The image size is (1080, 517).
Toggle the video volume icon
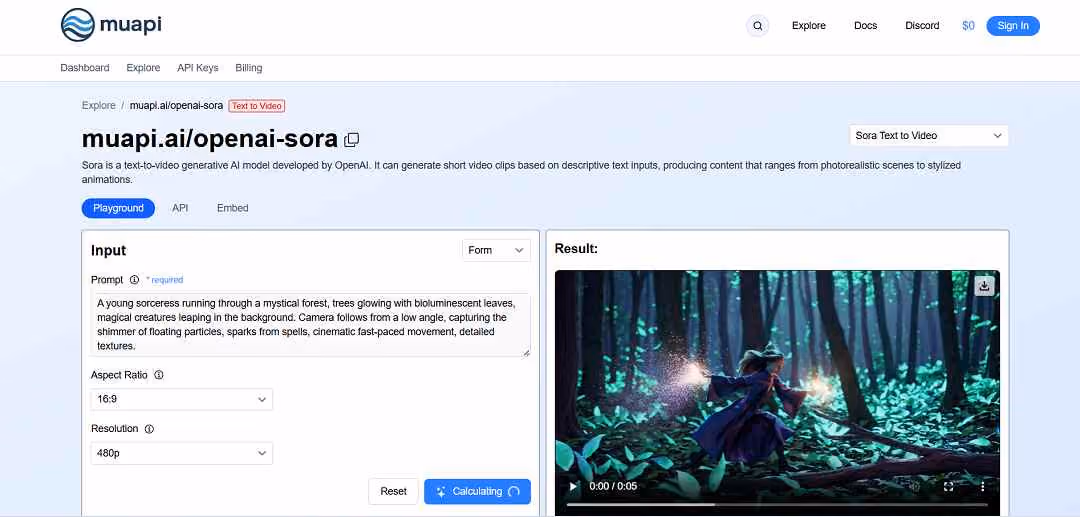coord(914,486)
